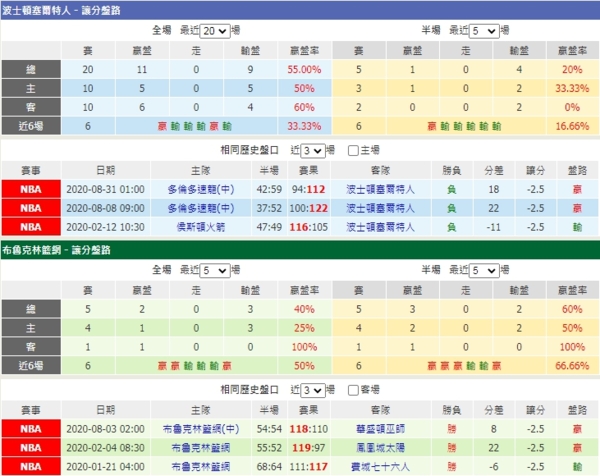Click the Celtics 近6場 full-time 贏輸 sequence

click(195, 126)
